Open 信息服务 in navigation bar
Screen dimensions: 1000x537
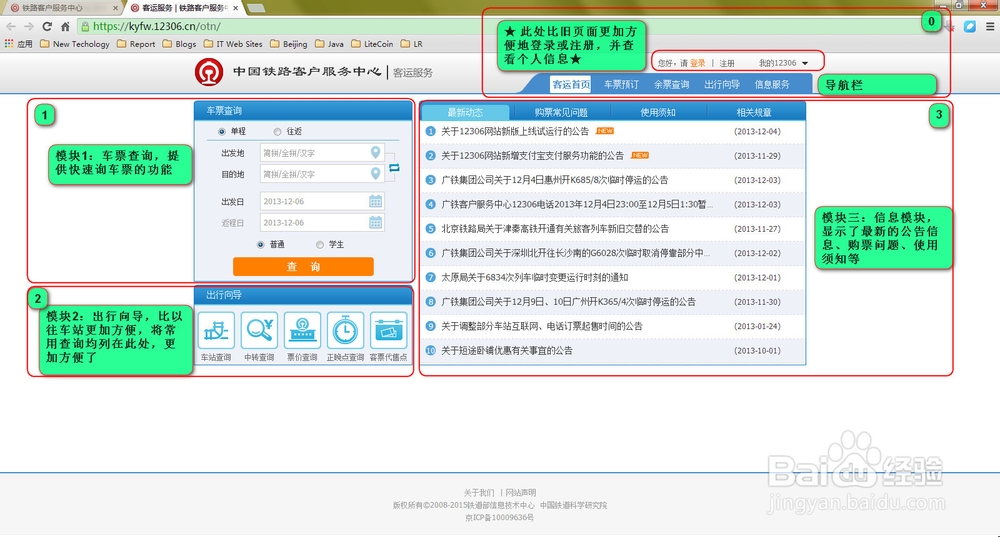772,84
